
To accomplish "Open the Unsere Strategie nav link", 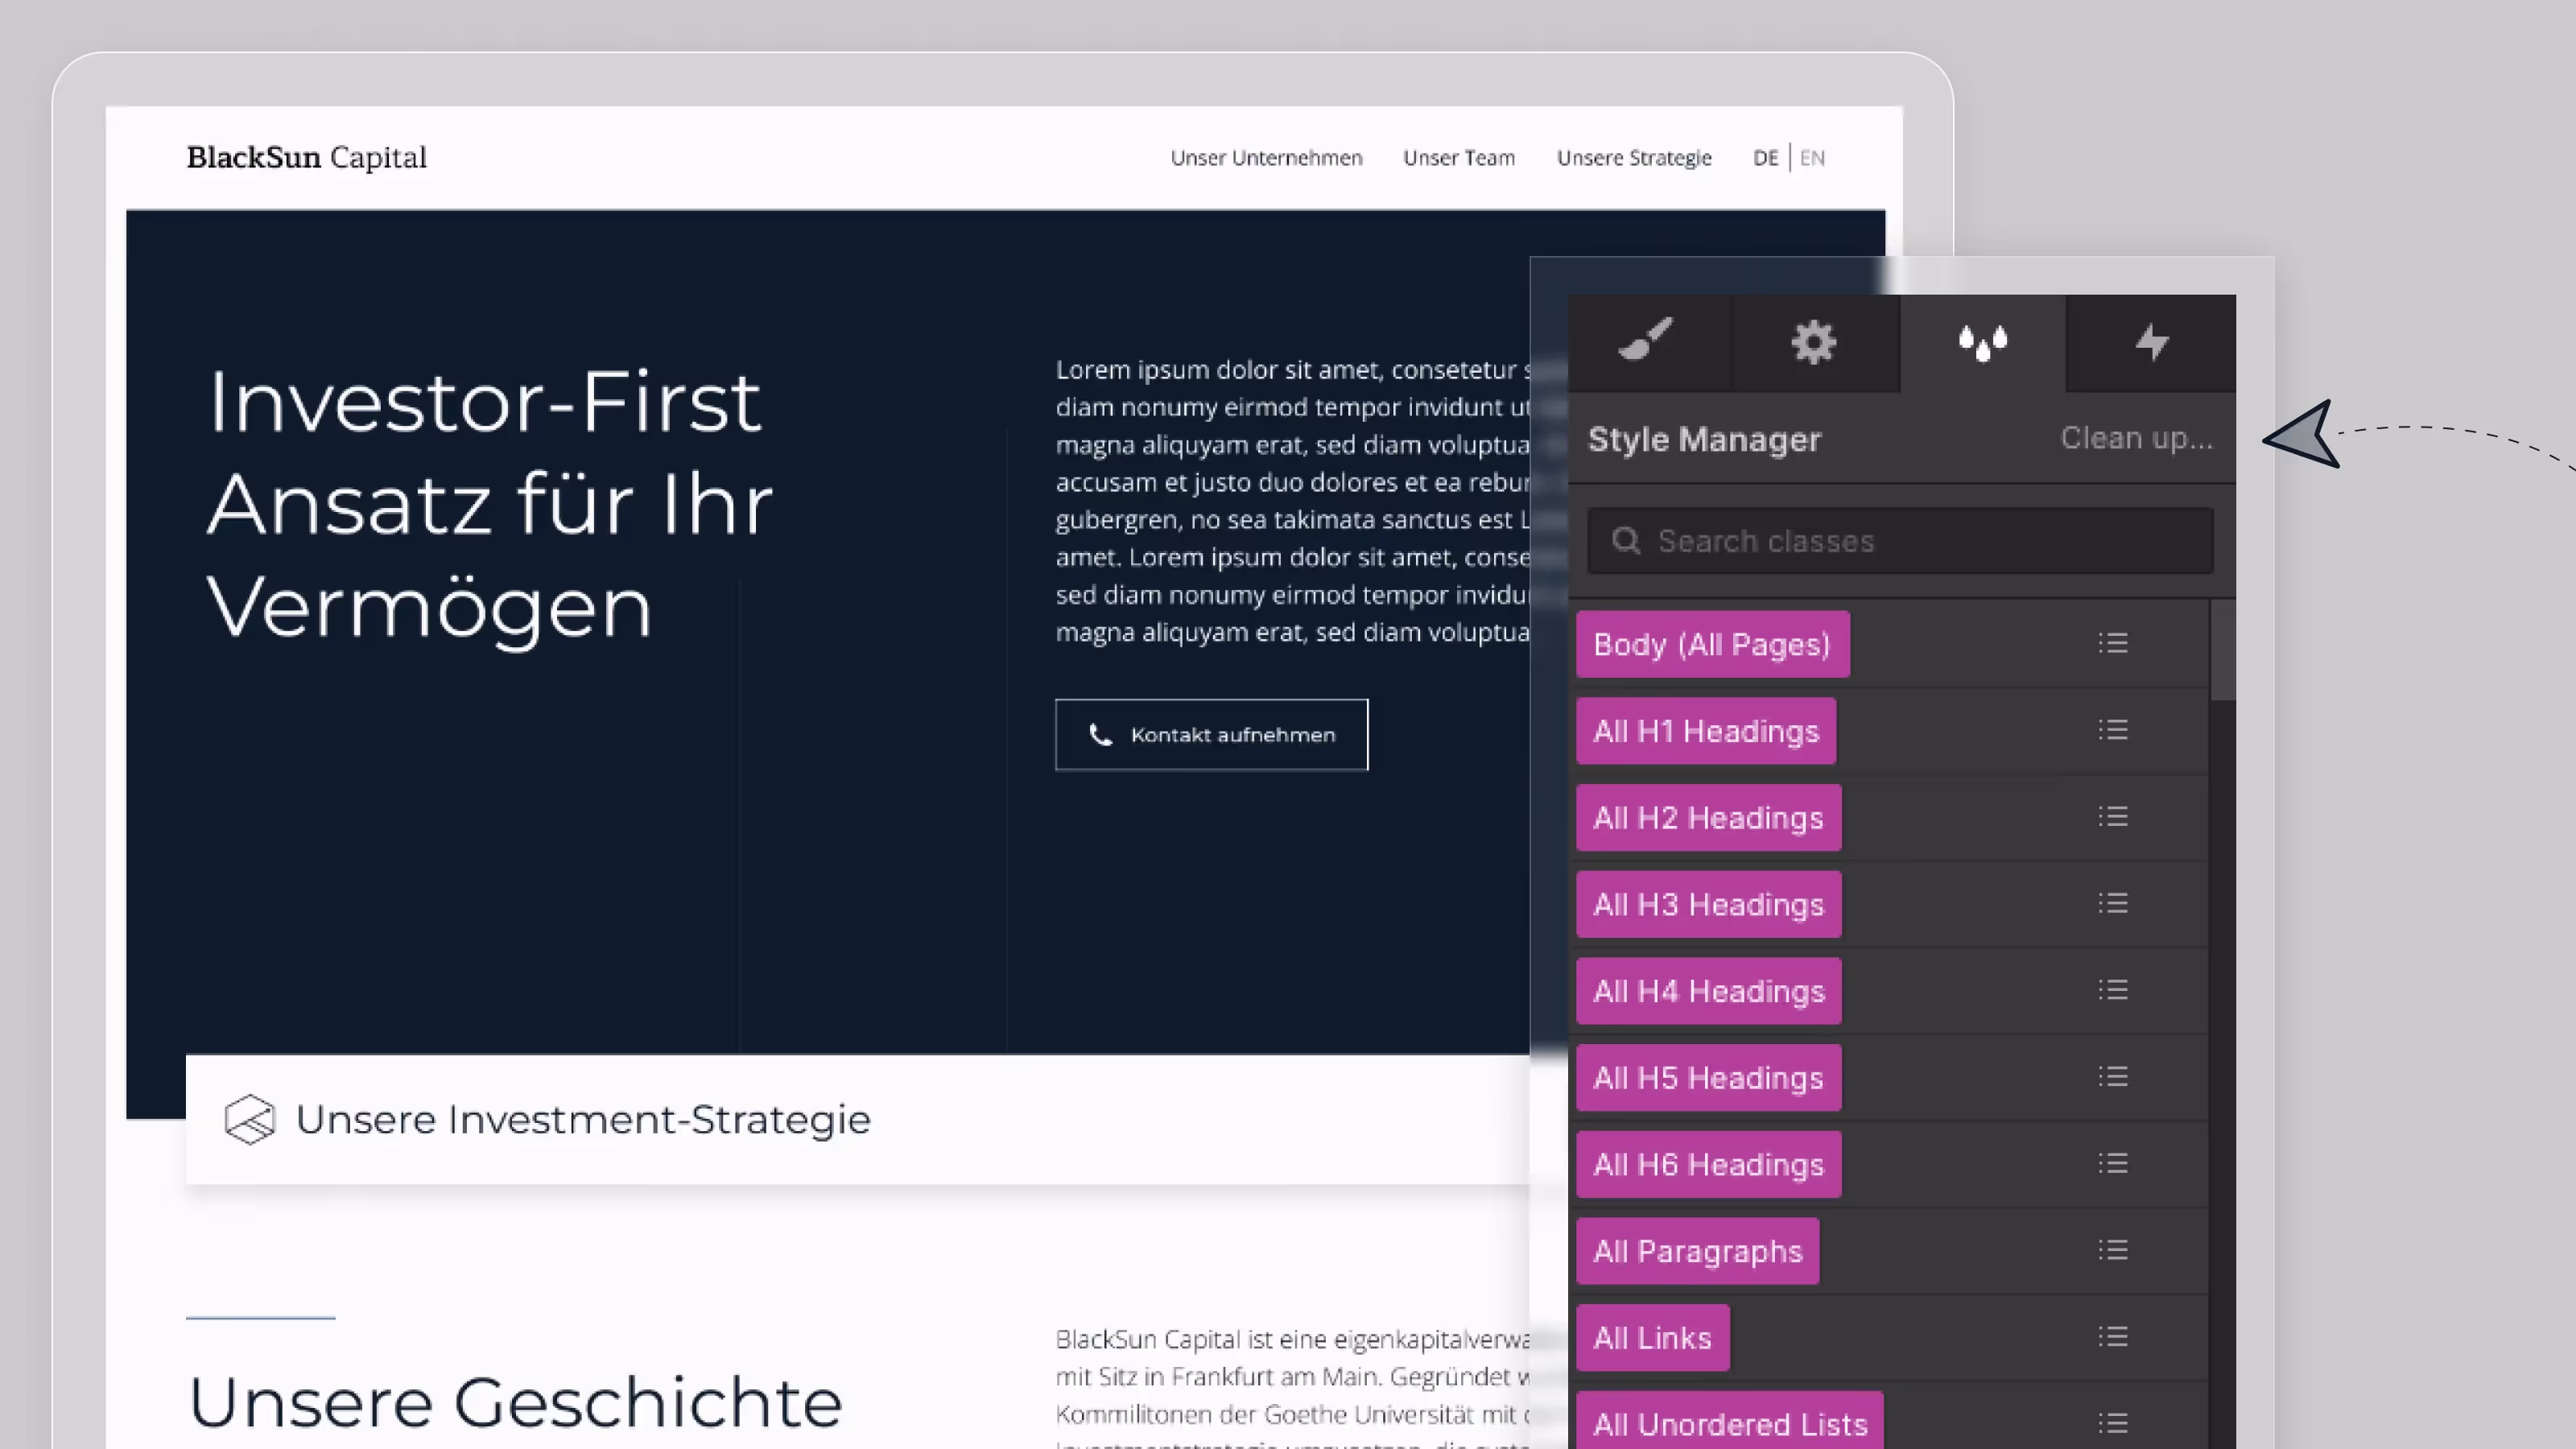I will click(x=1634, y=158).
